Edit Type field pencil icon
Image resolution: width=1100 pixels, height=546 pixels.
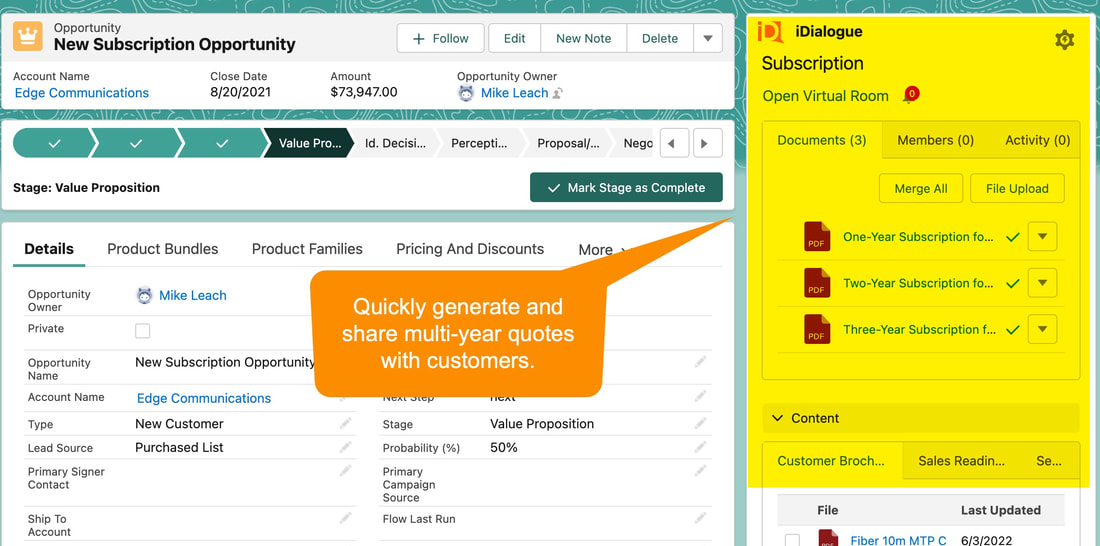click(x=345, y=423)
